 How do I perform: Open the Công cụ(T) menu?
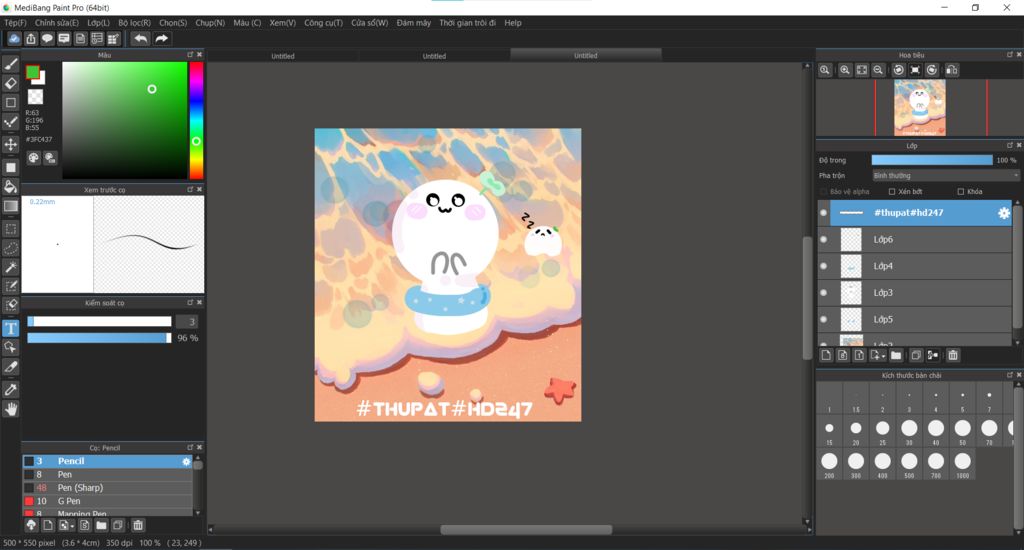[323, 23]
